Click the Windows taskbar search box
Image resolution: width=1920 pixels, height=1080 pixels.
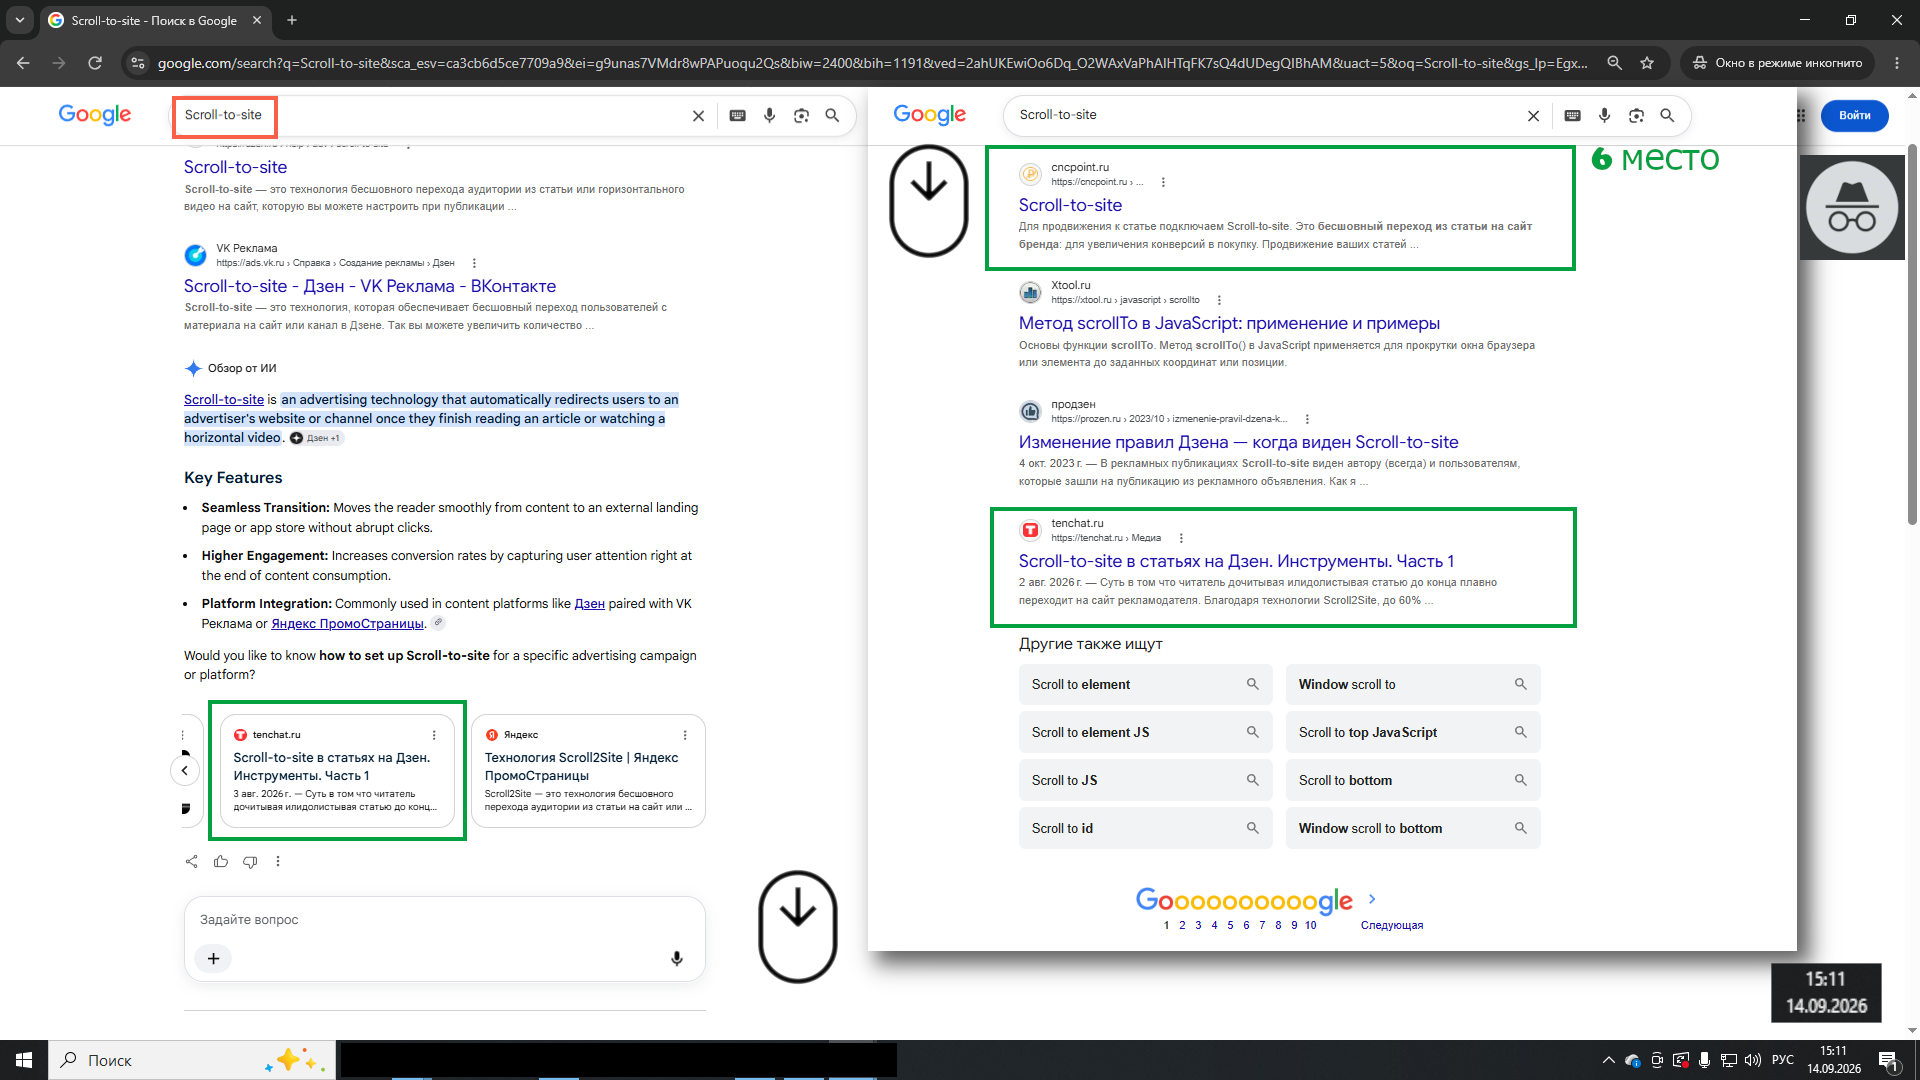192,1060
